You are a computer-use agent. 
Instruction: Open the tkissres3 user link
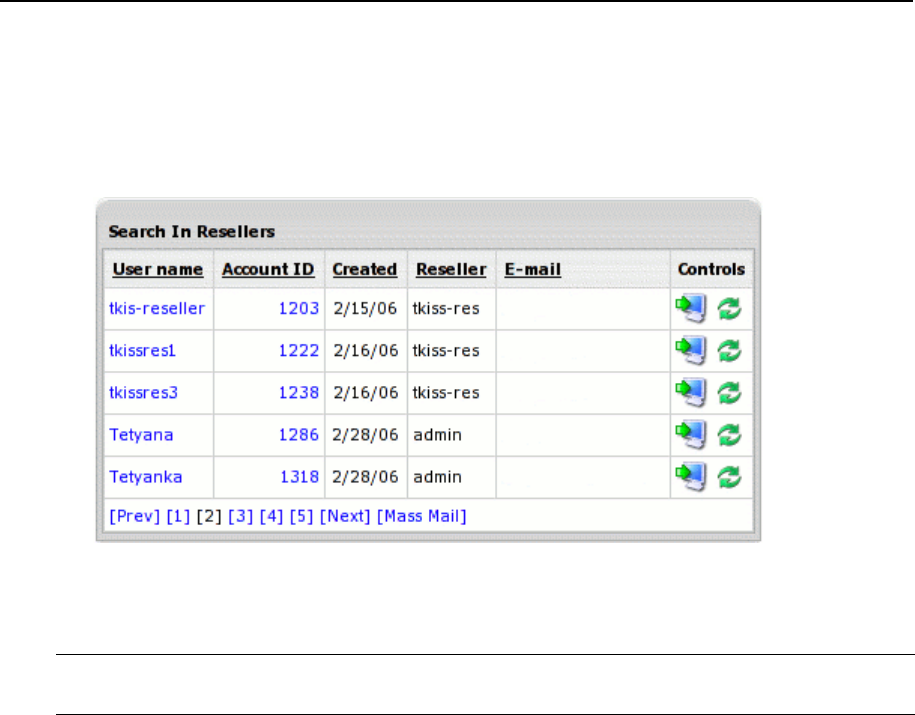coord(144,392)
